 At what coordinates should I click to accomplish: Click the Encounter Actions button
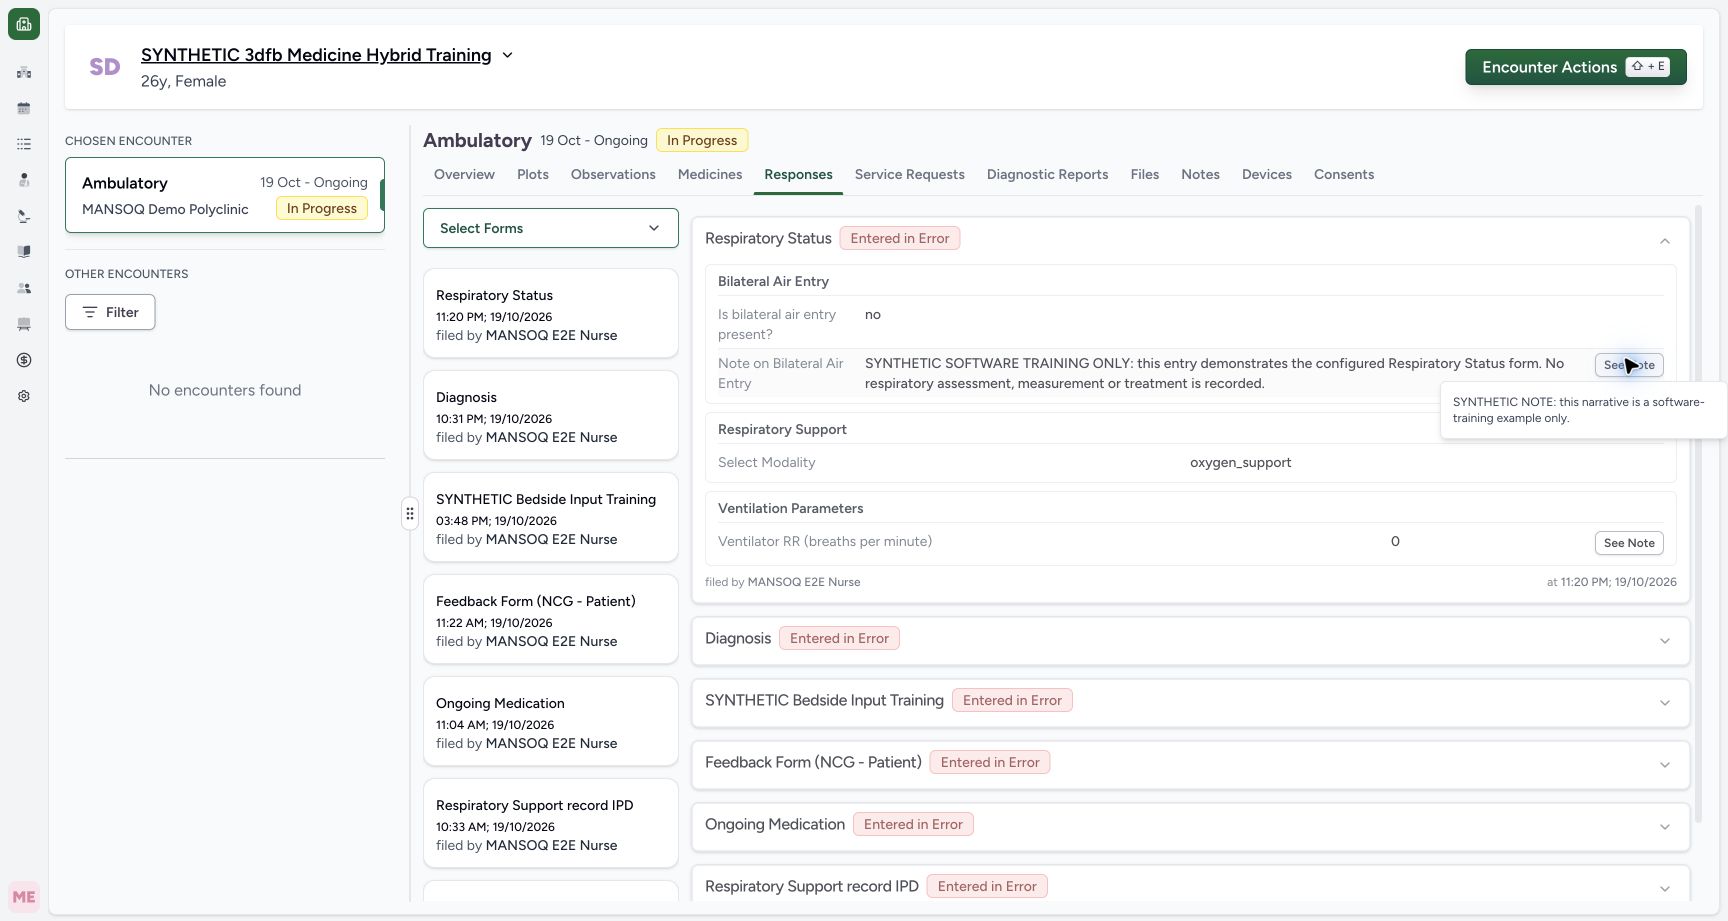(1576, 67)
